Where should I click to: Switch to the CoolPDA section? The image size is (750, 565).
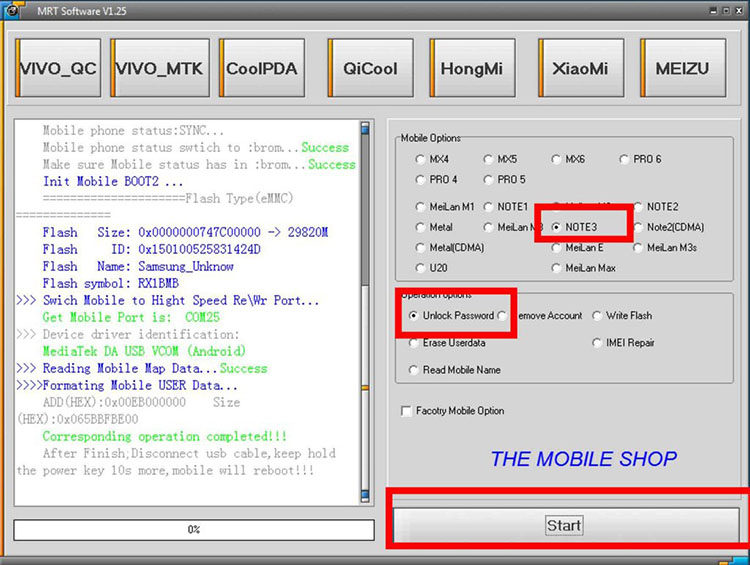[x=262, y=68]
